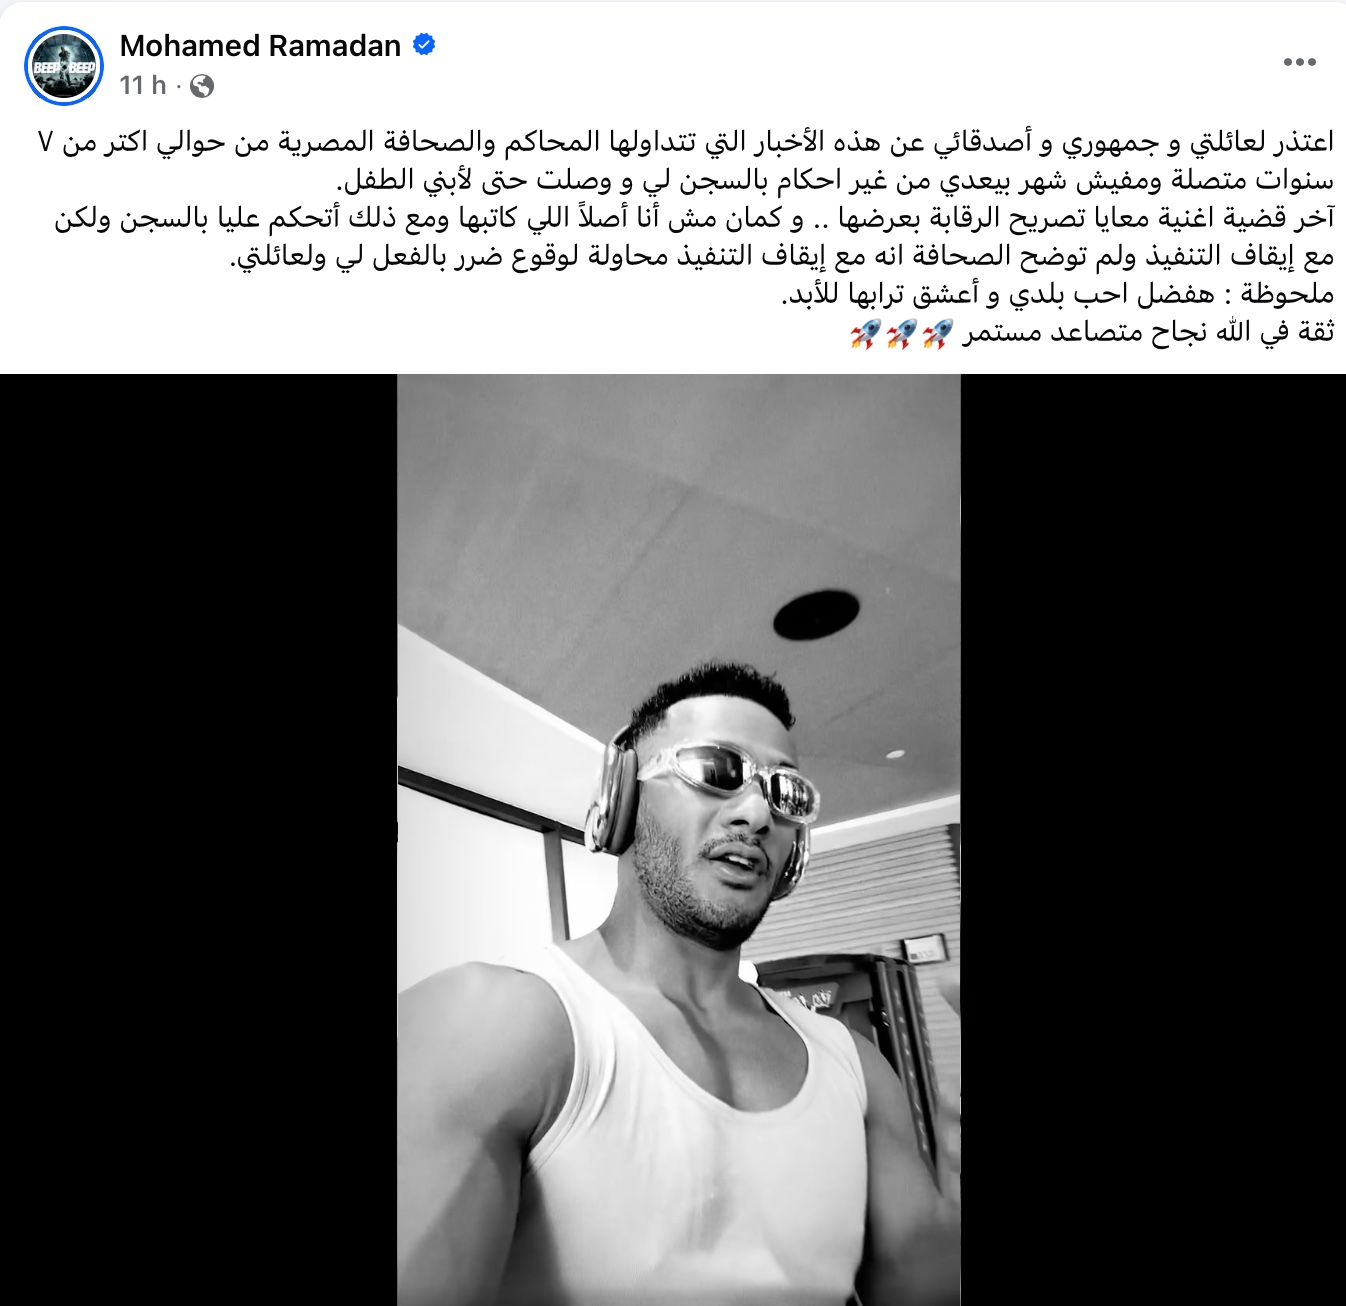Click the globe public audience icon
The image size is (1346, 1306).
click(201, 86)
